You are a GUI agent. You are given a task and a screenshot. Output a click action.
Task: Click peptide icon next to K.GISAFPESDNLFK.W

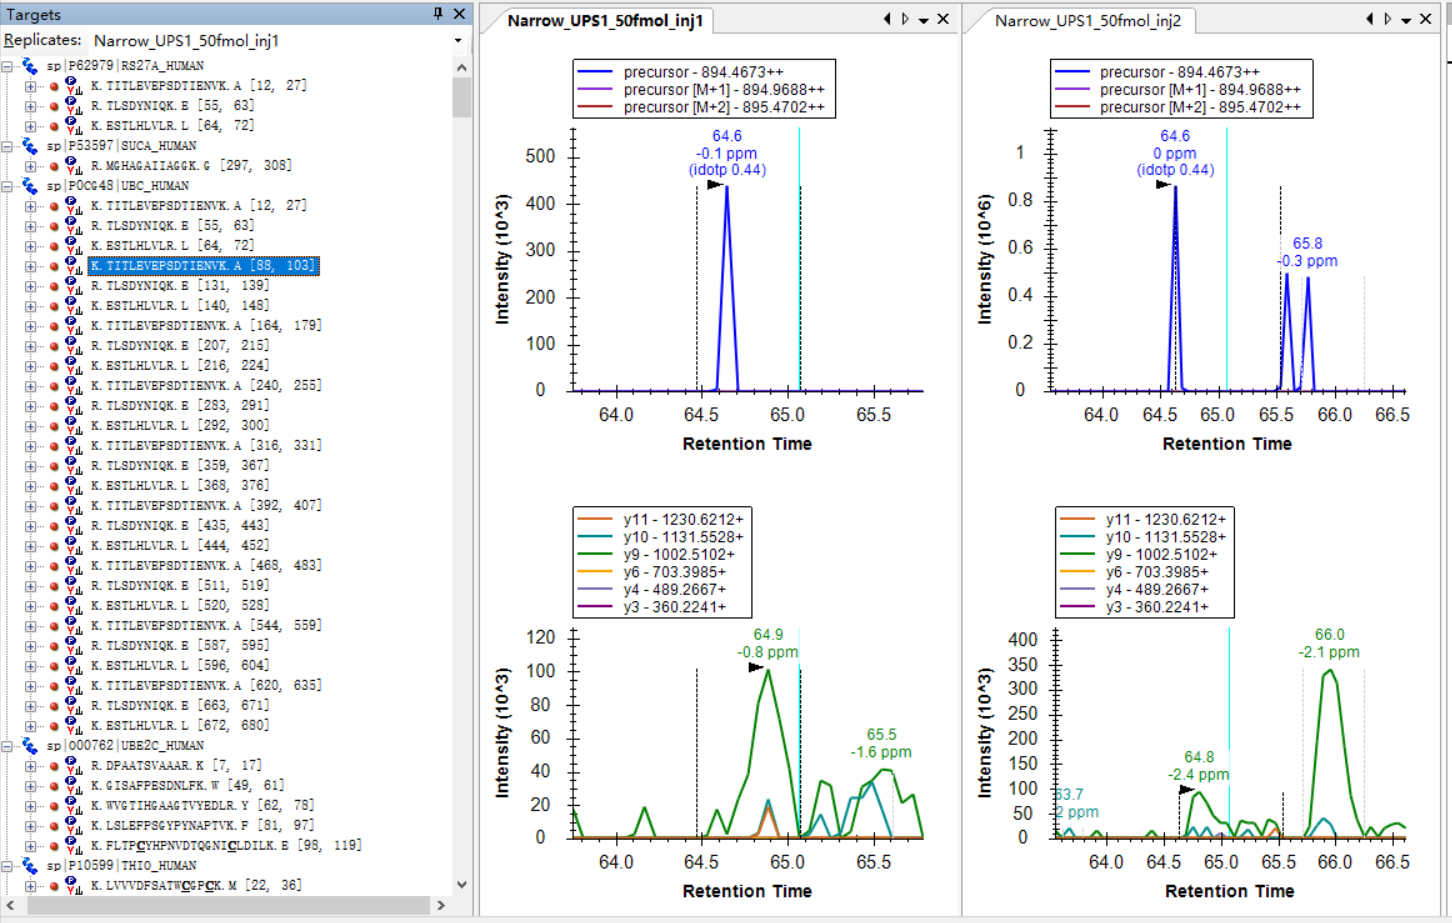[x=73, y=786]
